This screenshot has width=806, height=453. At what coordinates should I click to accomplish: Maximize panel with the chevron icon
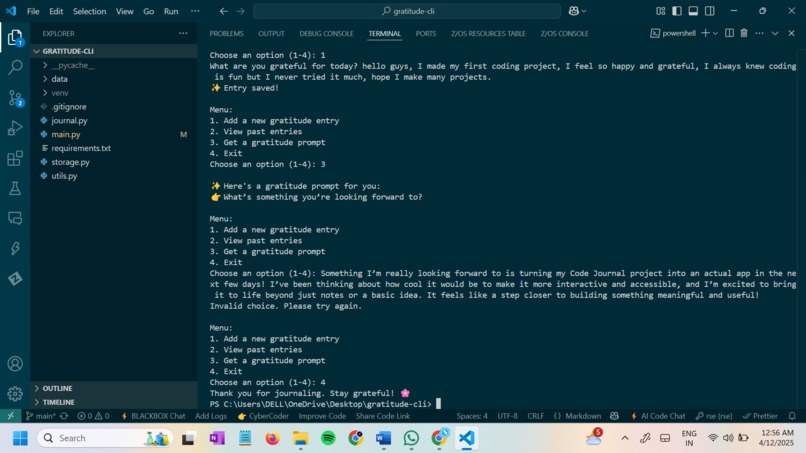tap(775, 33)
